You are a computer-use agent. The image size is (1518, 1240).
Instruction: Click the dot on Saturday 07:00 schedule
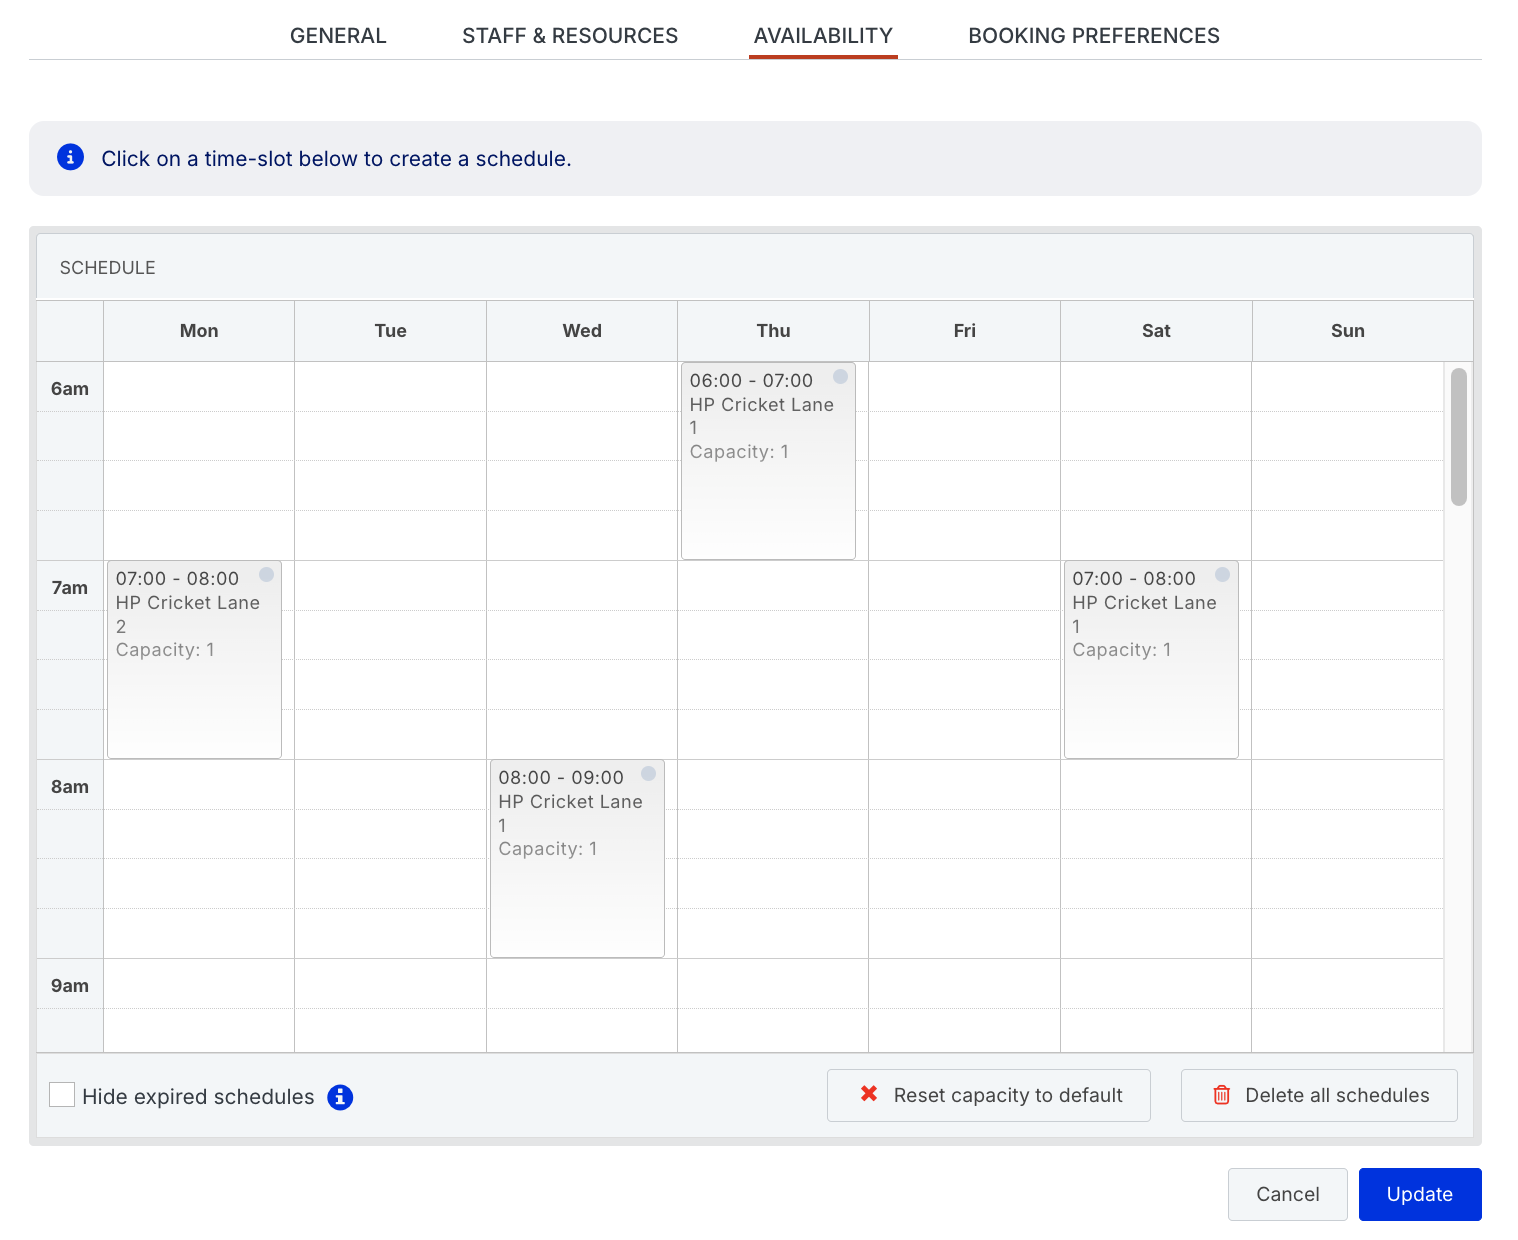pyautogui.click(x=1222, y=575)
